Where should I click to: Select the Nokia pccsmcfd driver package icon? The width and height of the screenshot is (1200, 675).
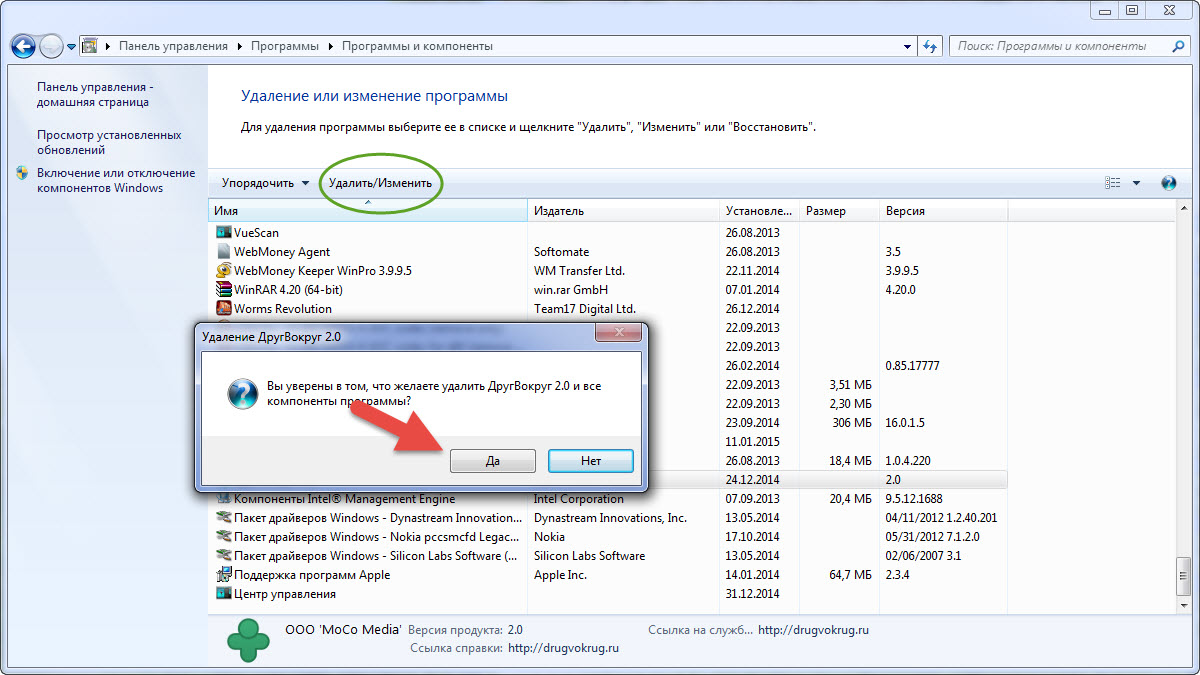click(224, 536)
